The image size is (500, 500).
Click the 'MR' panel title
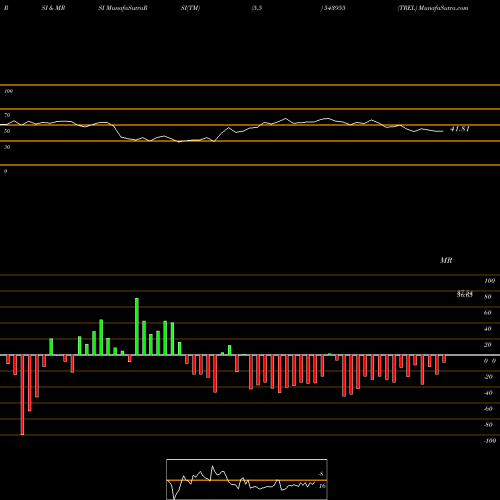coord(446,260)
